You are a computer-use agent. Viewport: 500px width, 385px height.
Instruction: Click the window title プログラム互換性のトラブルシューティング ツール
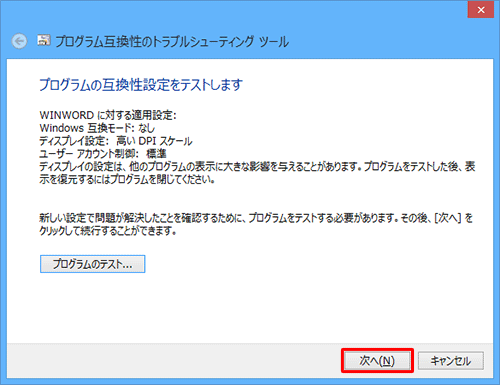click(x=172, y=42)
